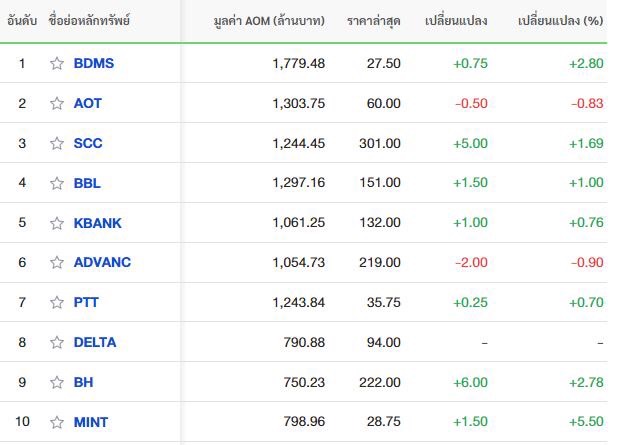Screen dimensions: 623x445
Task: Toggle the PTT favorite star
Action: [x=57, y=302]
